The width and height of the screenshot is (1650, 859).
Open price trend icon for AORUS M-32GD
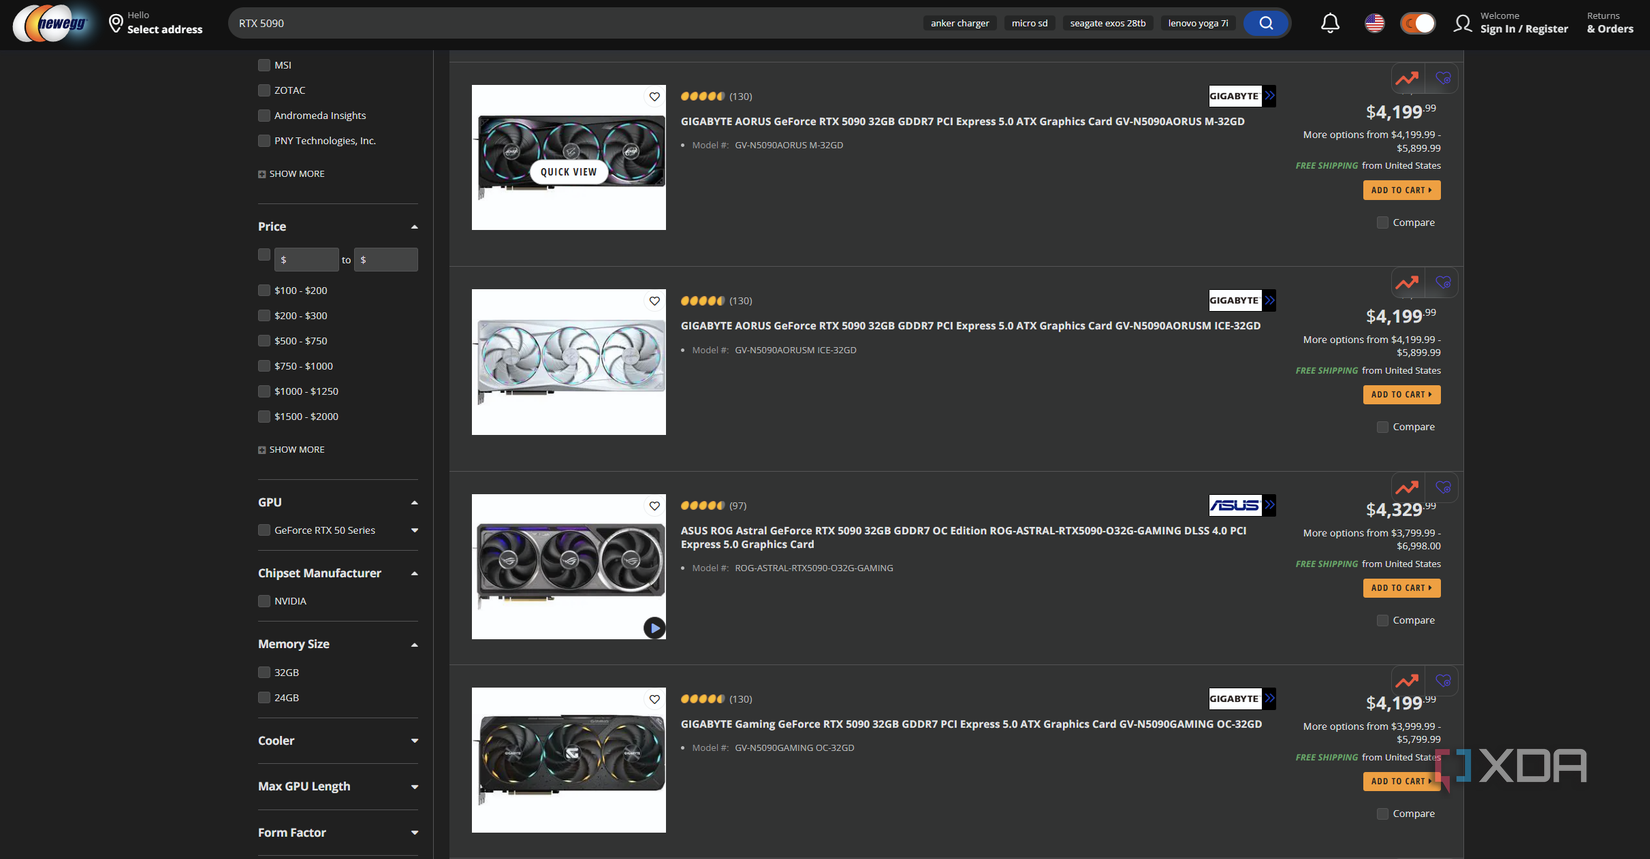(1407, 78)
